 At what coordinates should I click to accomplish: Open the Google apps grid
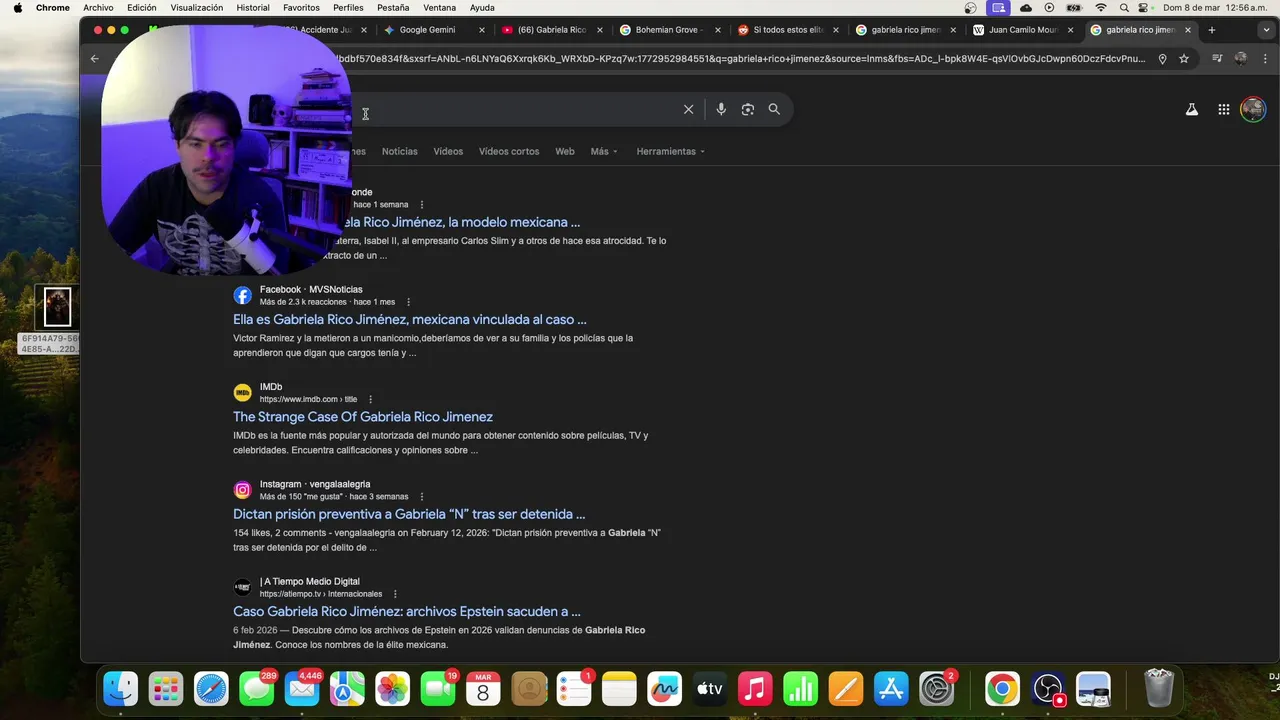pyautogui.click(x=1223, y=110)
